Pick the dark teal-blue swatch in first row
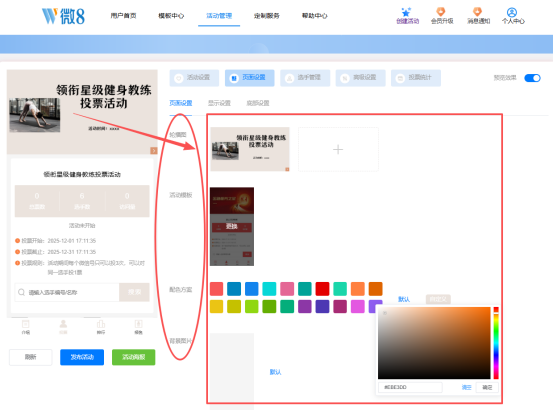Screen dimensions: 553x410 click(x=234, y=289)
